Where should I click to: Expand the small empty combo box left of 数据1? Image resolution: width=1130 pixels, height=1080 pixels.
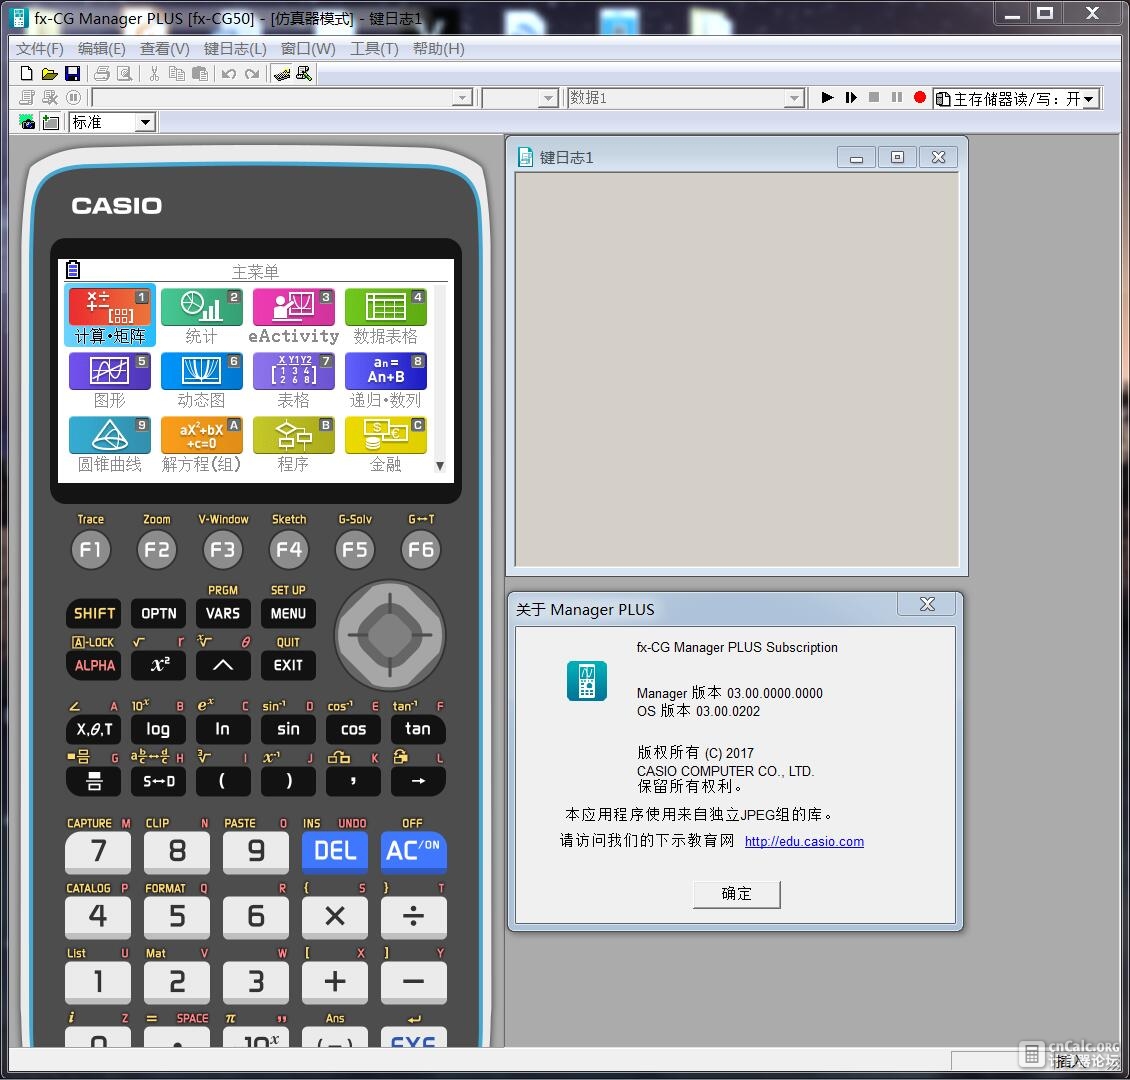coord(548,98)
